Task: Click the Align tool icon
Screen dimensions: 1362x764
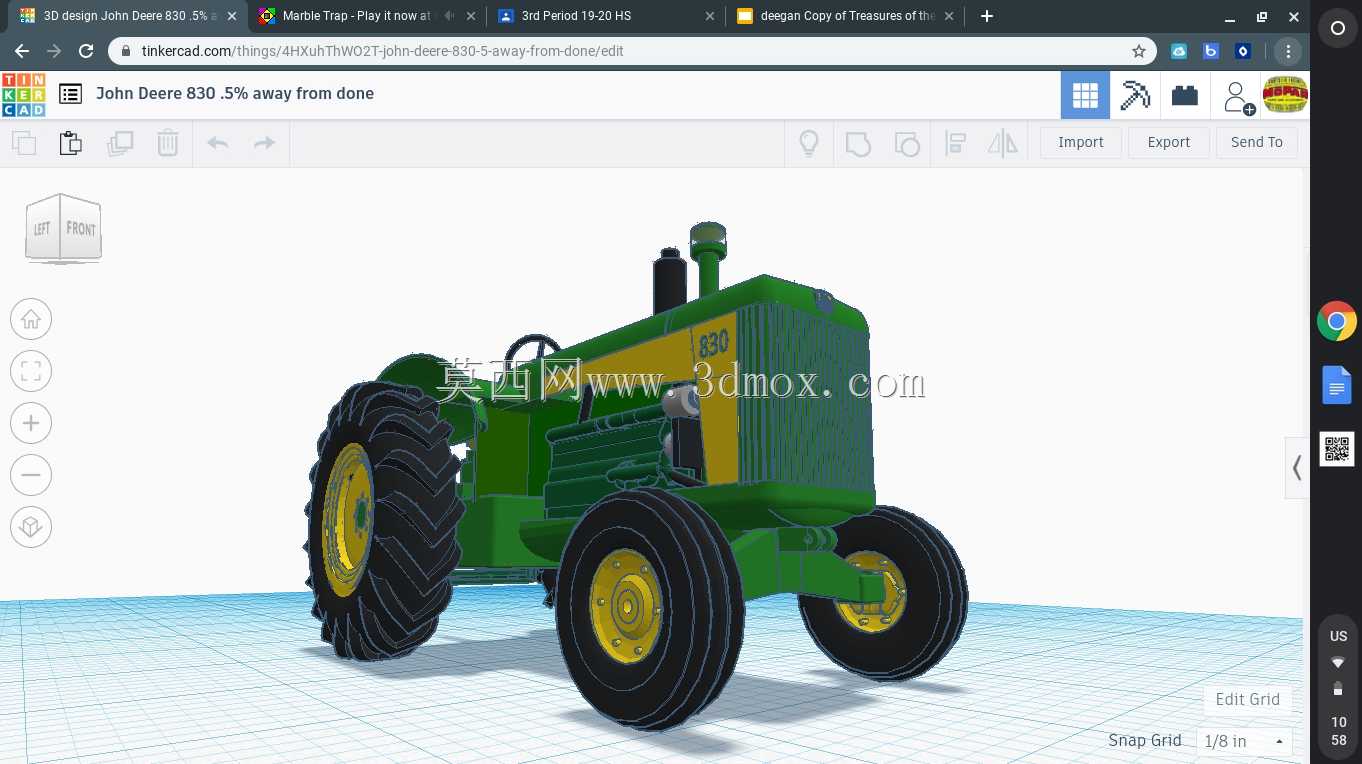Action: tap(955, 143)
